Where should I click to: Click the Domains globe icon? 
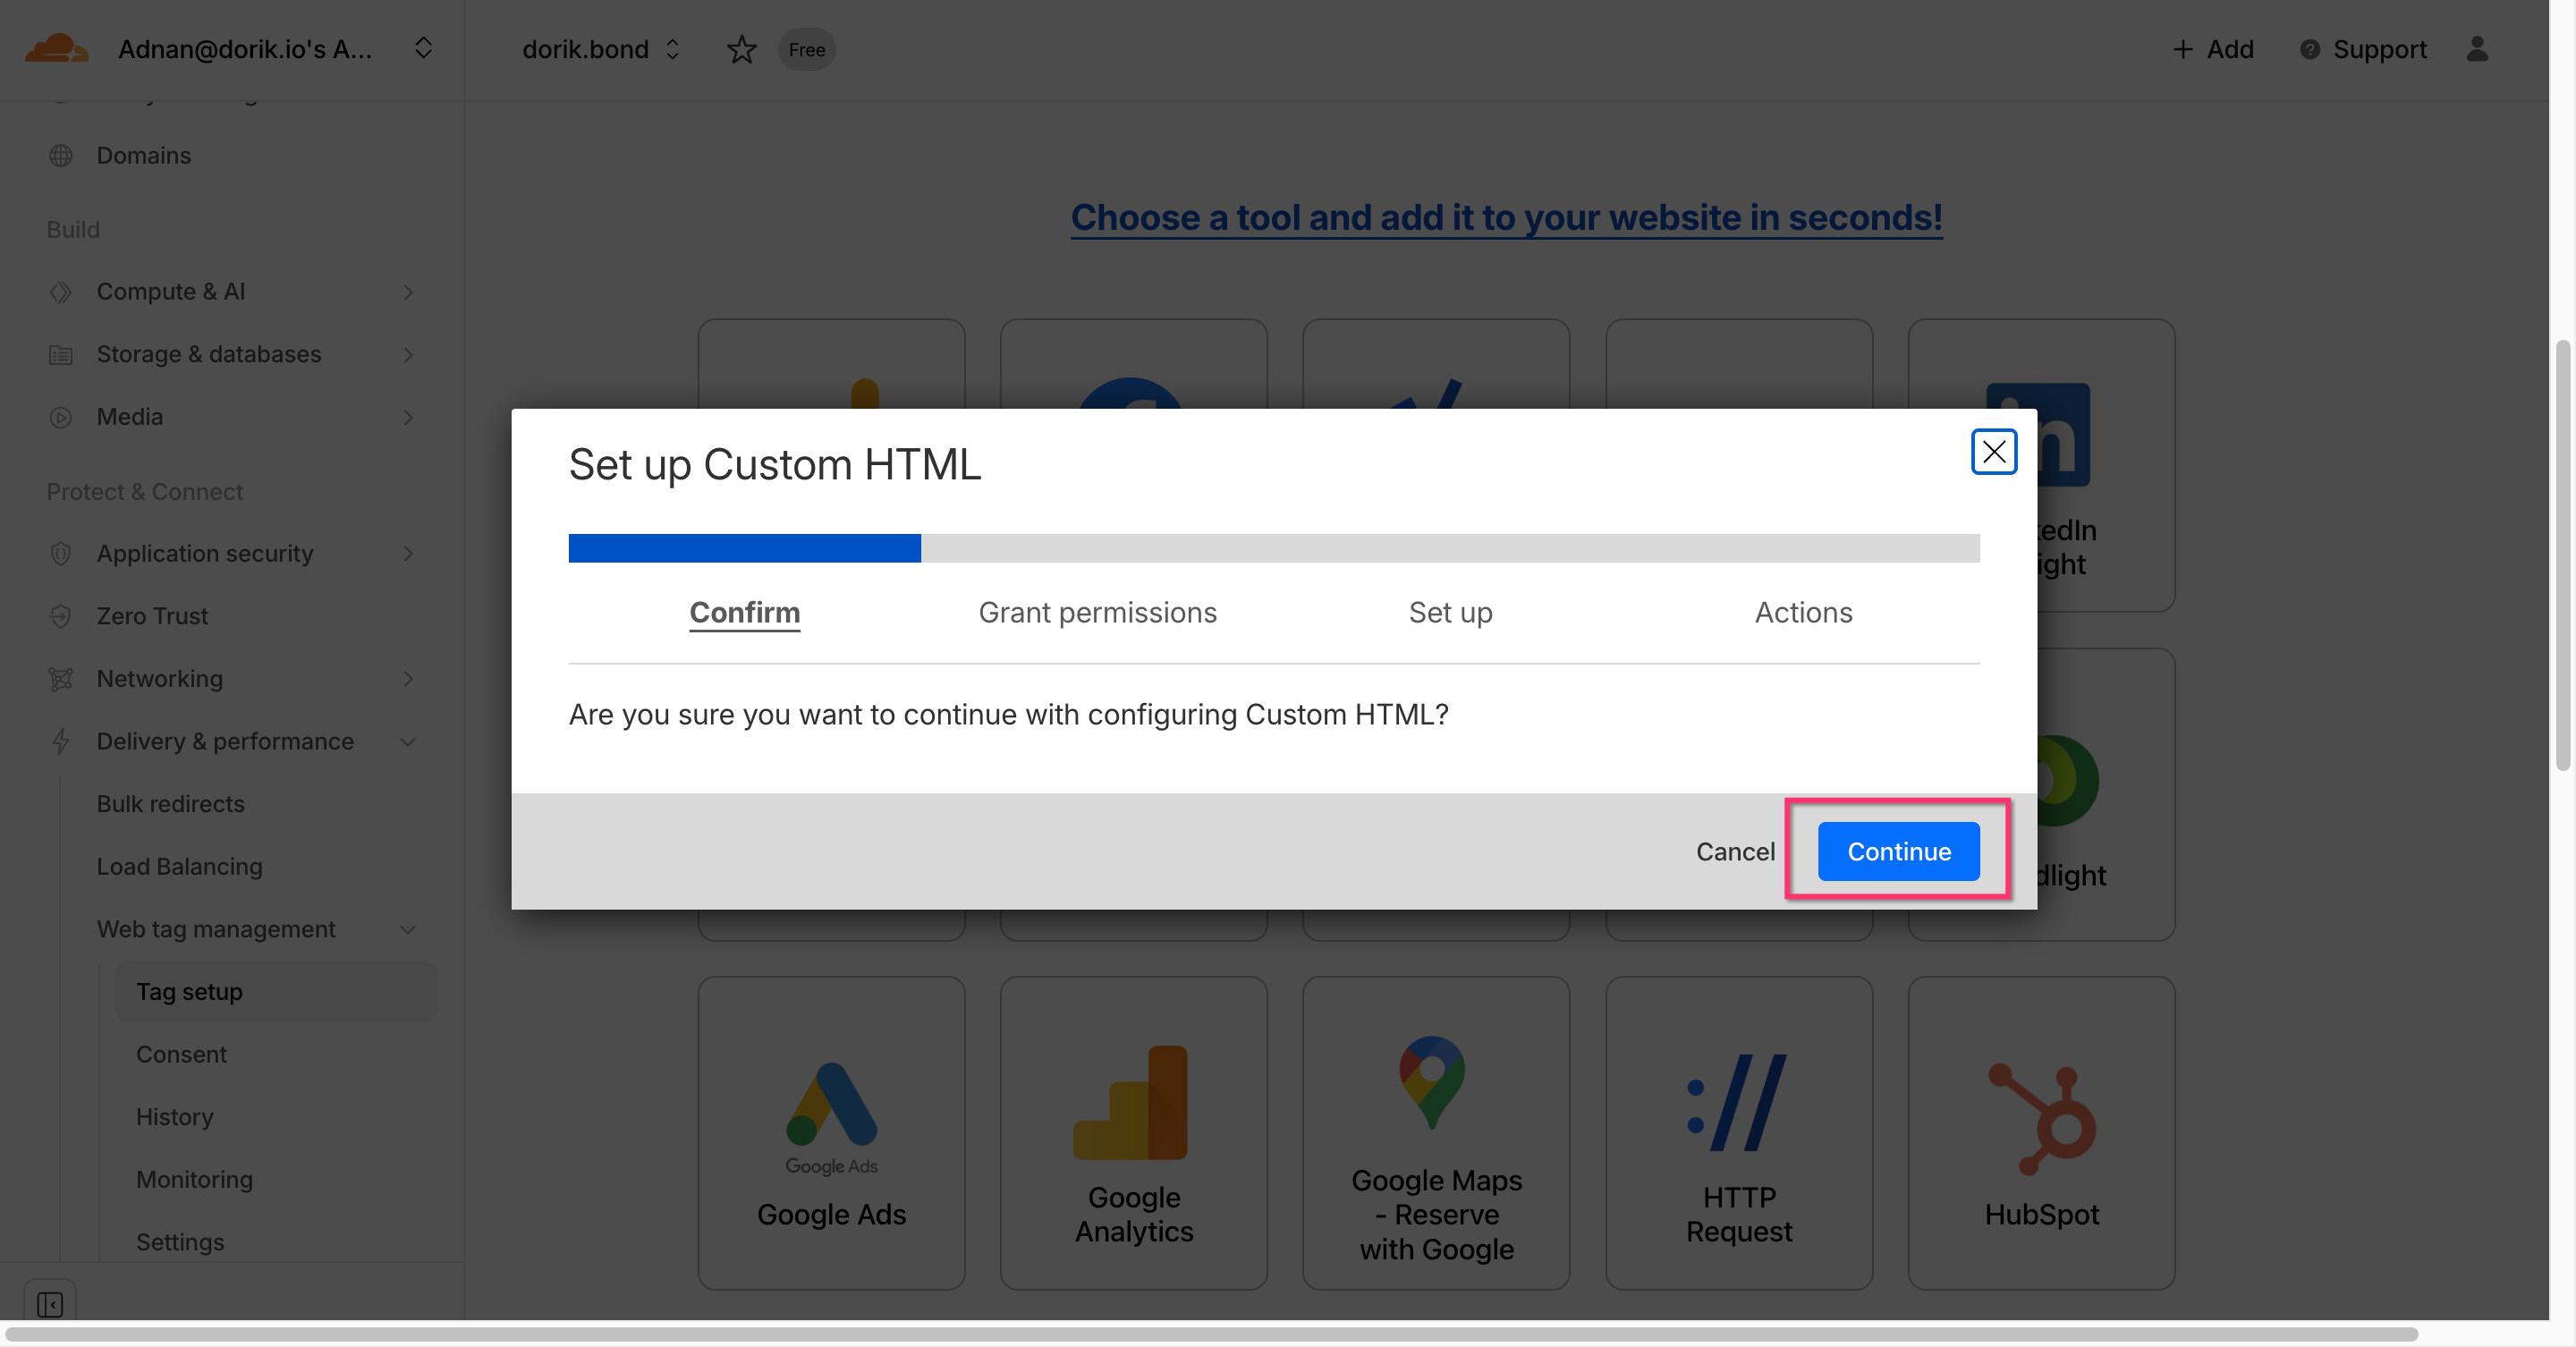tap(61, 155)
